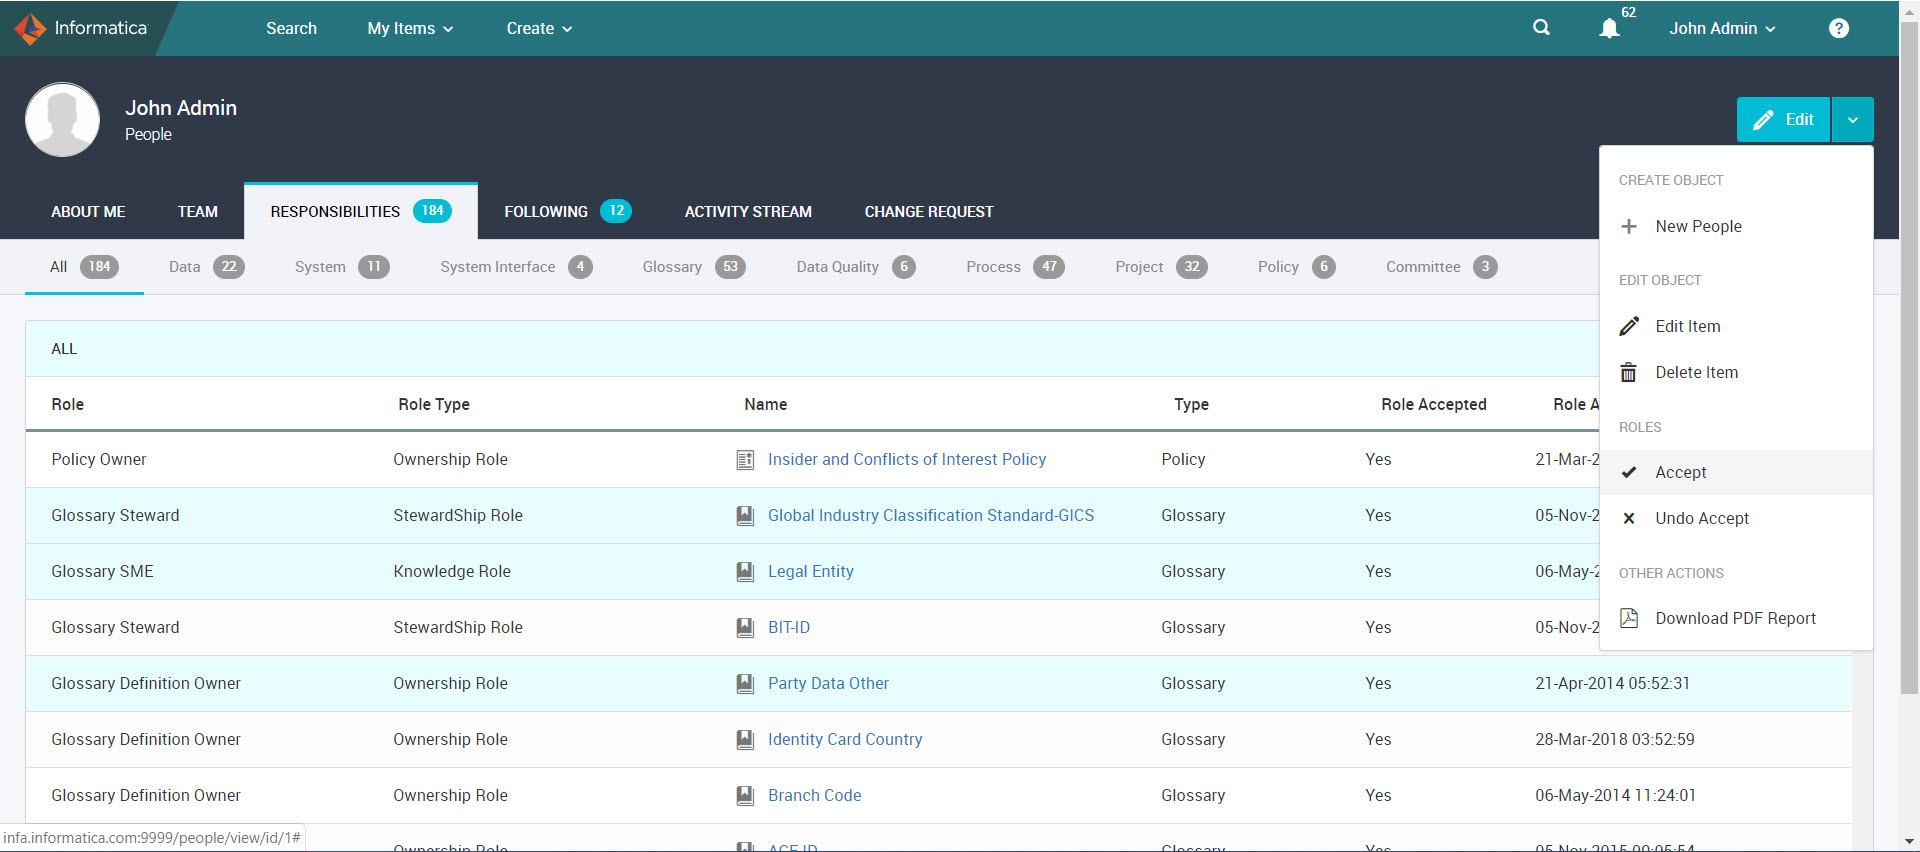
Task: Click glossary icon next to BIT-ID
Action: tap(745, 628)
